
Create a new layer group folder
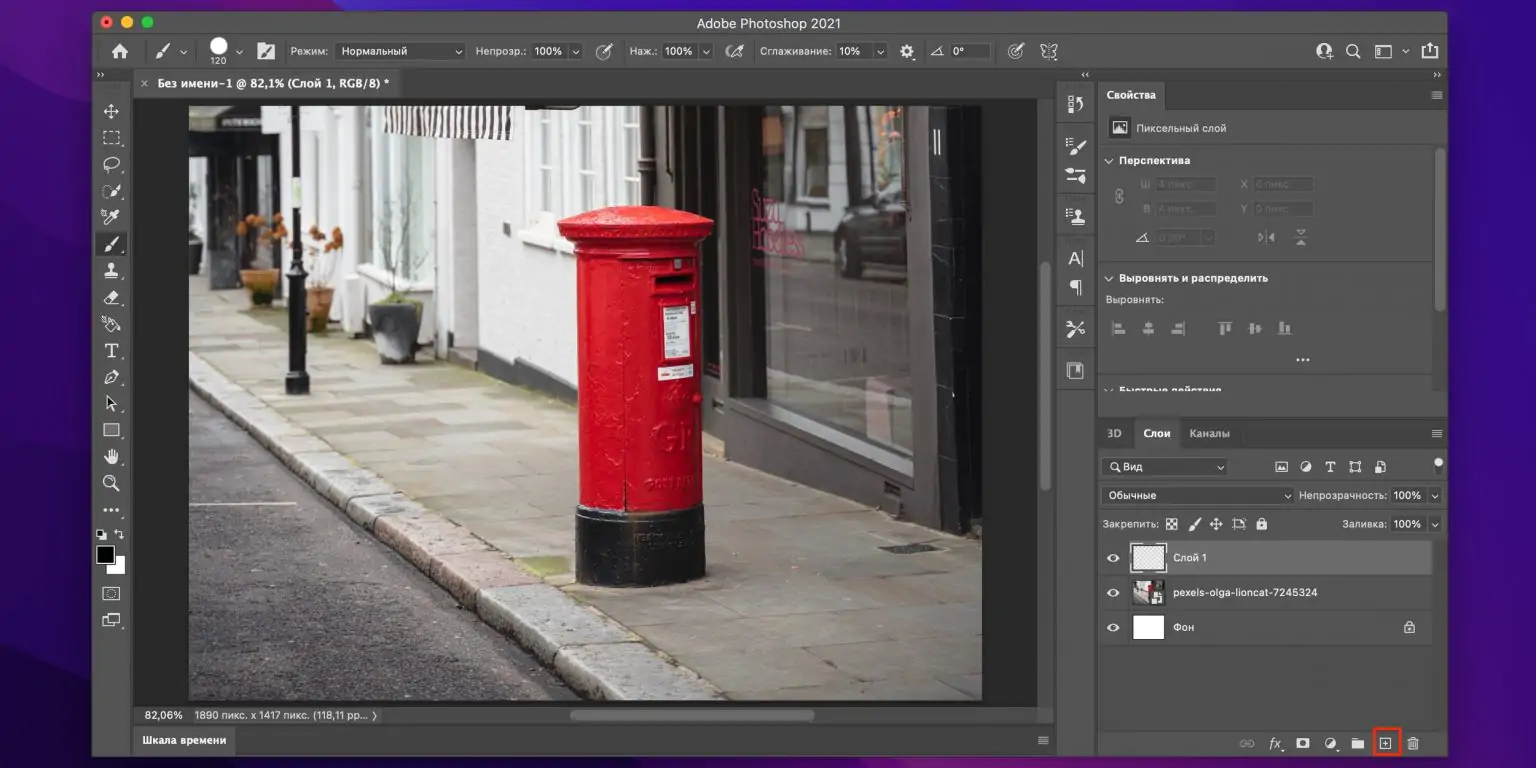(x=1357, y=743)
